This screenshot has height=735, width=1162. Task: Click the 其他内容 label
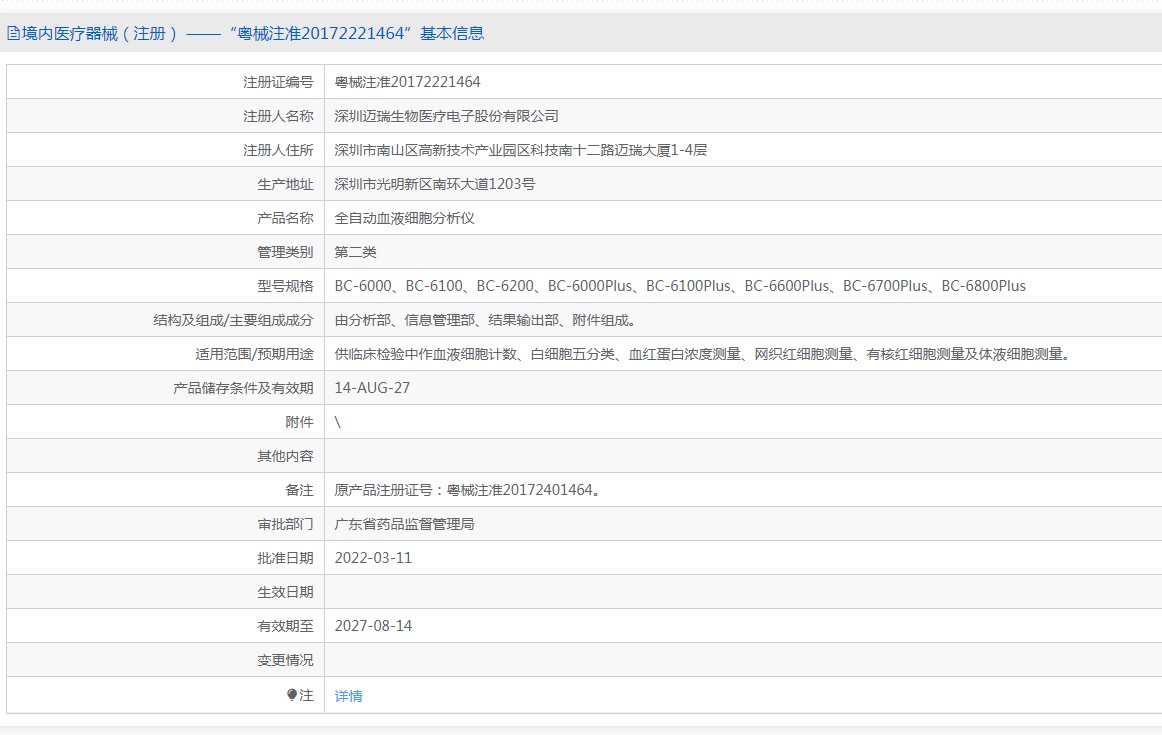[285, 456]
